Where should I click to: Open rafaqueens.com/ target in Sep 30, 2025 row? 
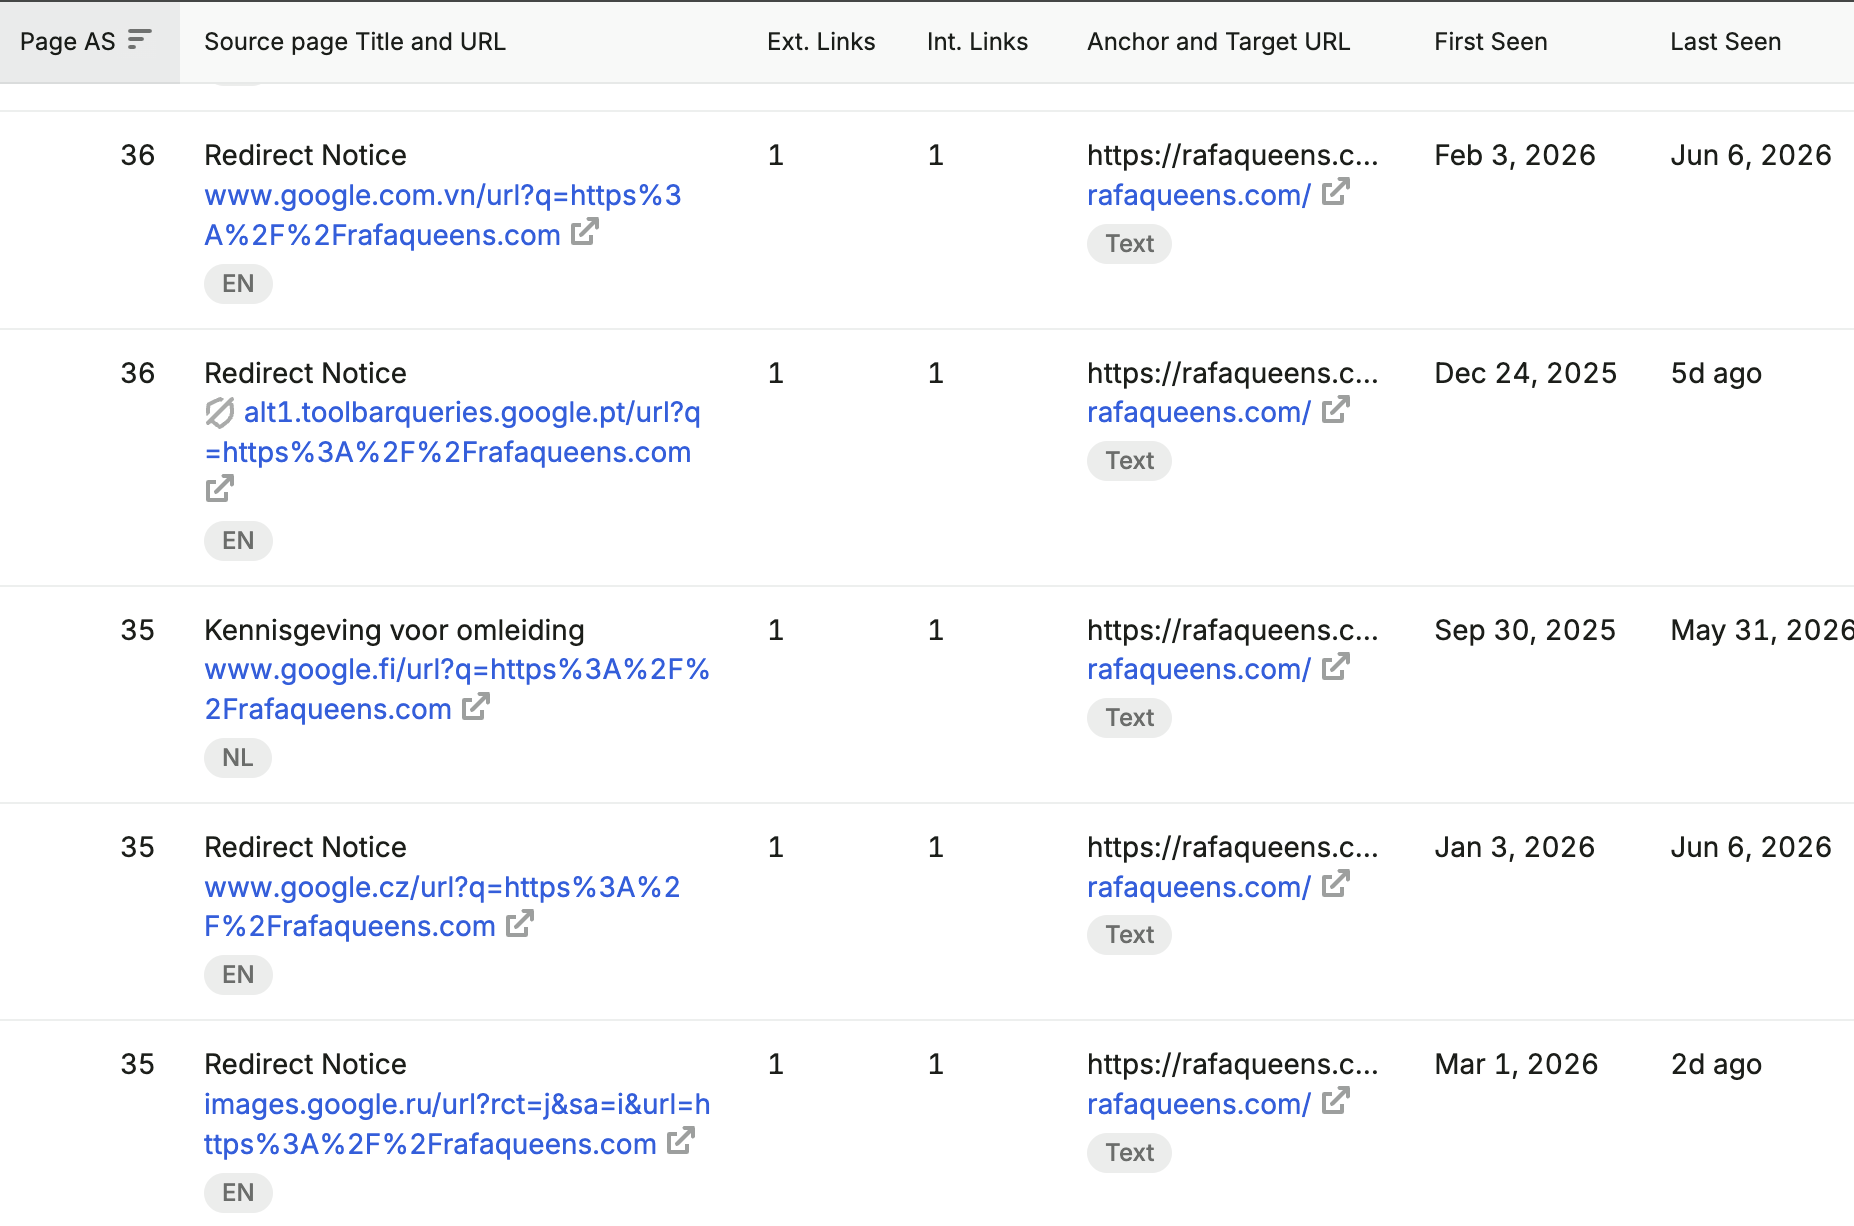(1199, 669)
